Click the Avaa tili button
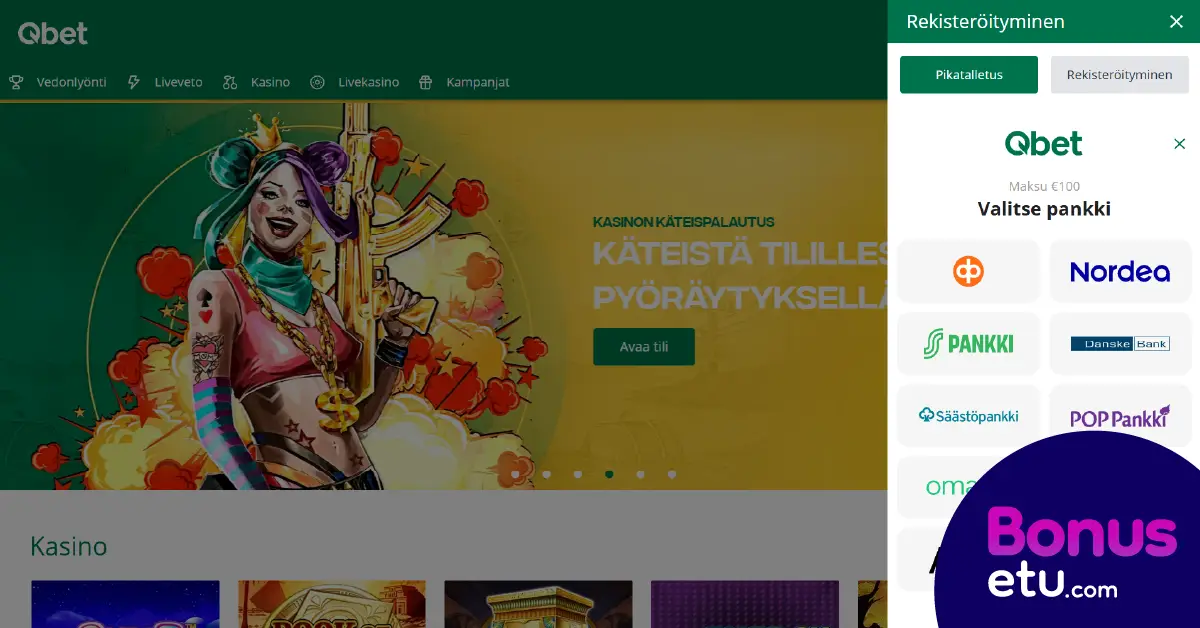 coord(644,347)
